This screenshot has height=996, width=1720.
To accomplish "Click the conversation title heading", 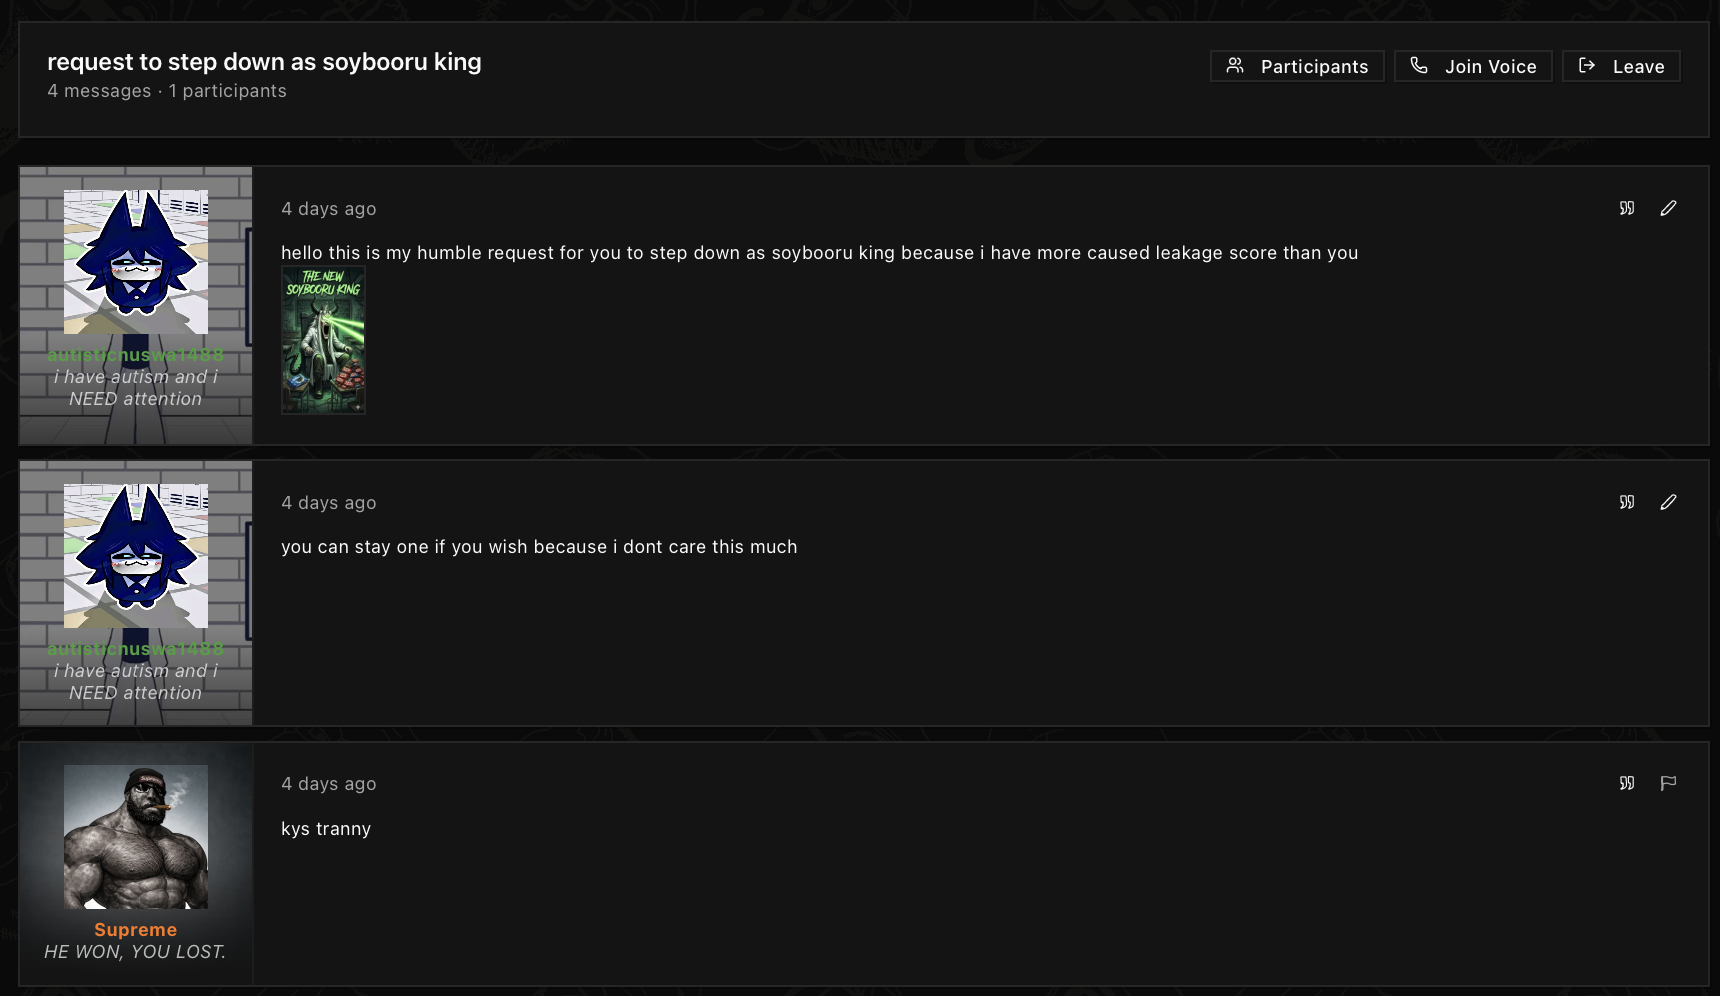I will pyautogui.click(x=264, y=62).
